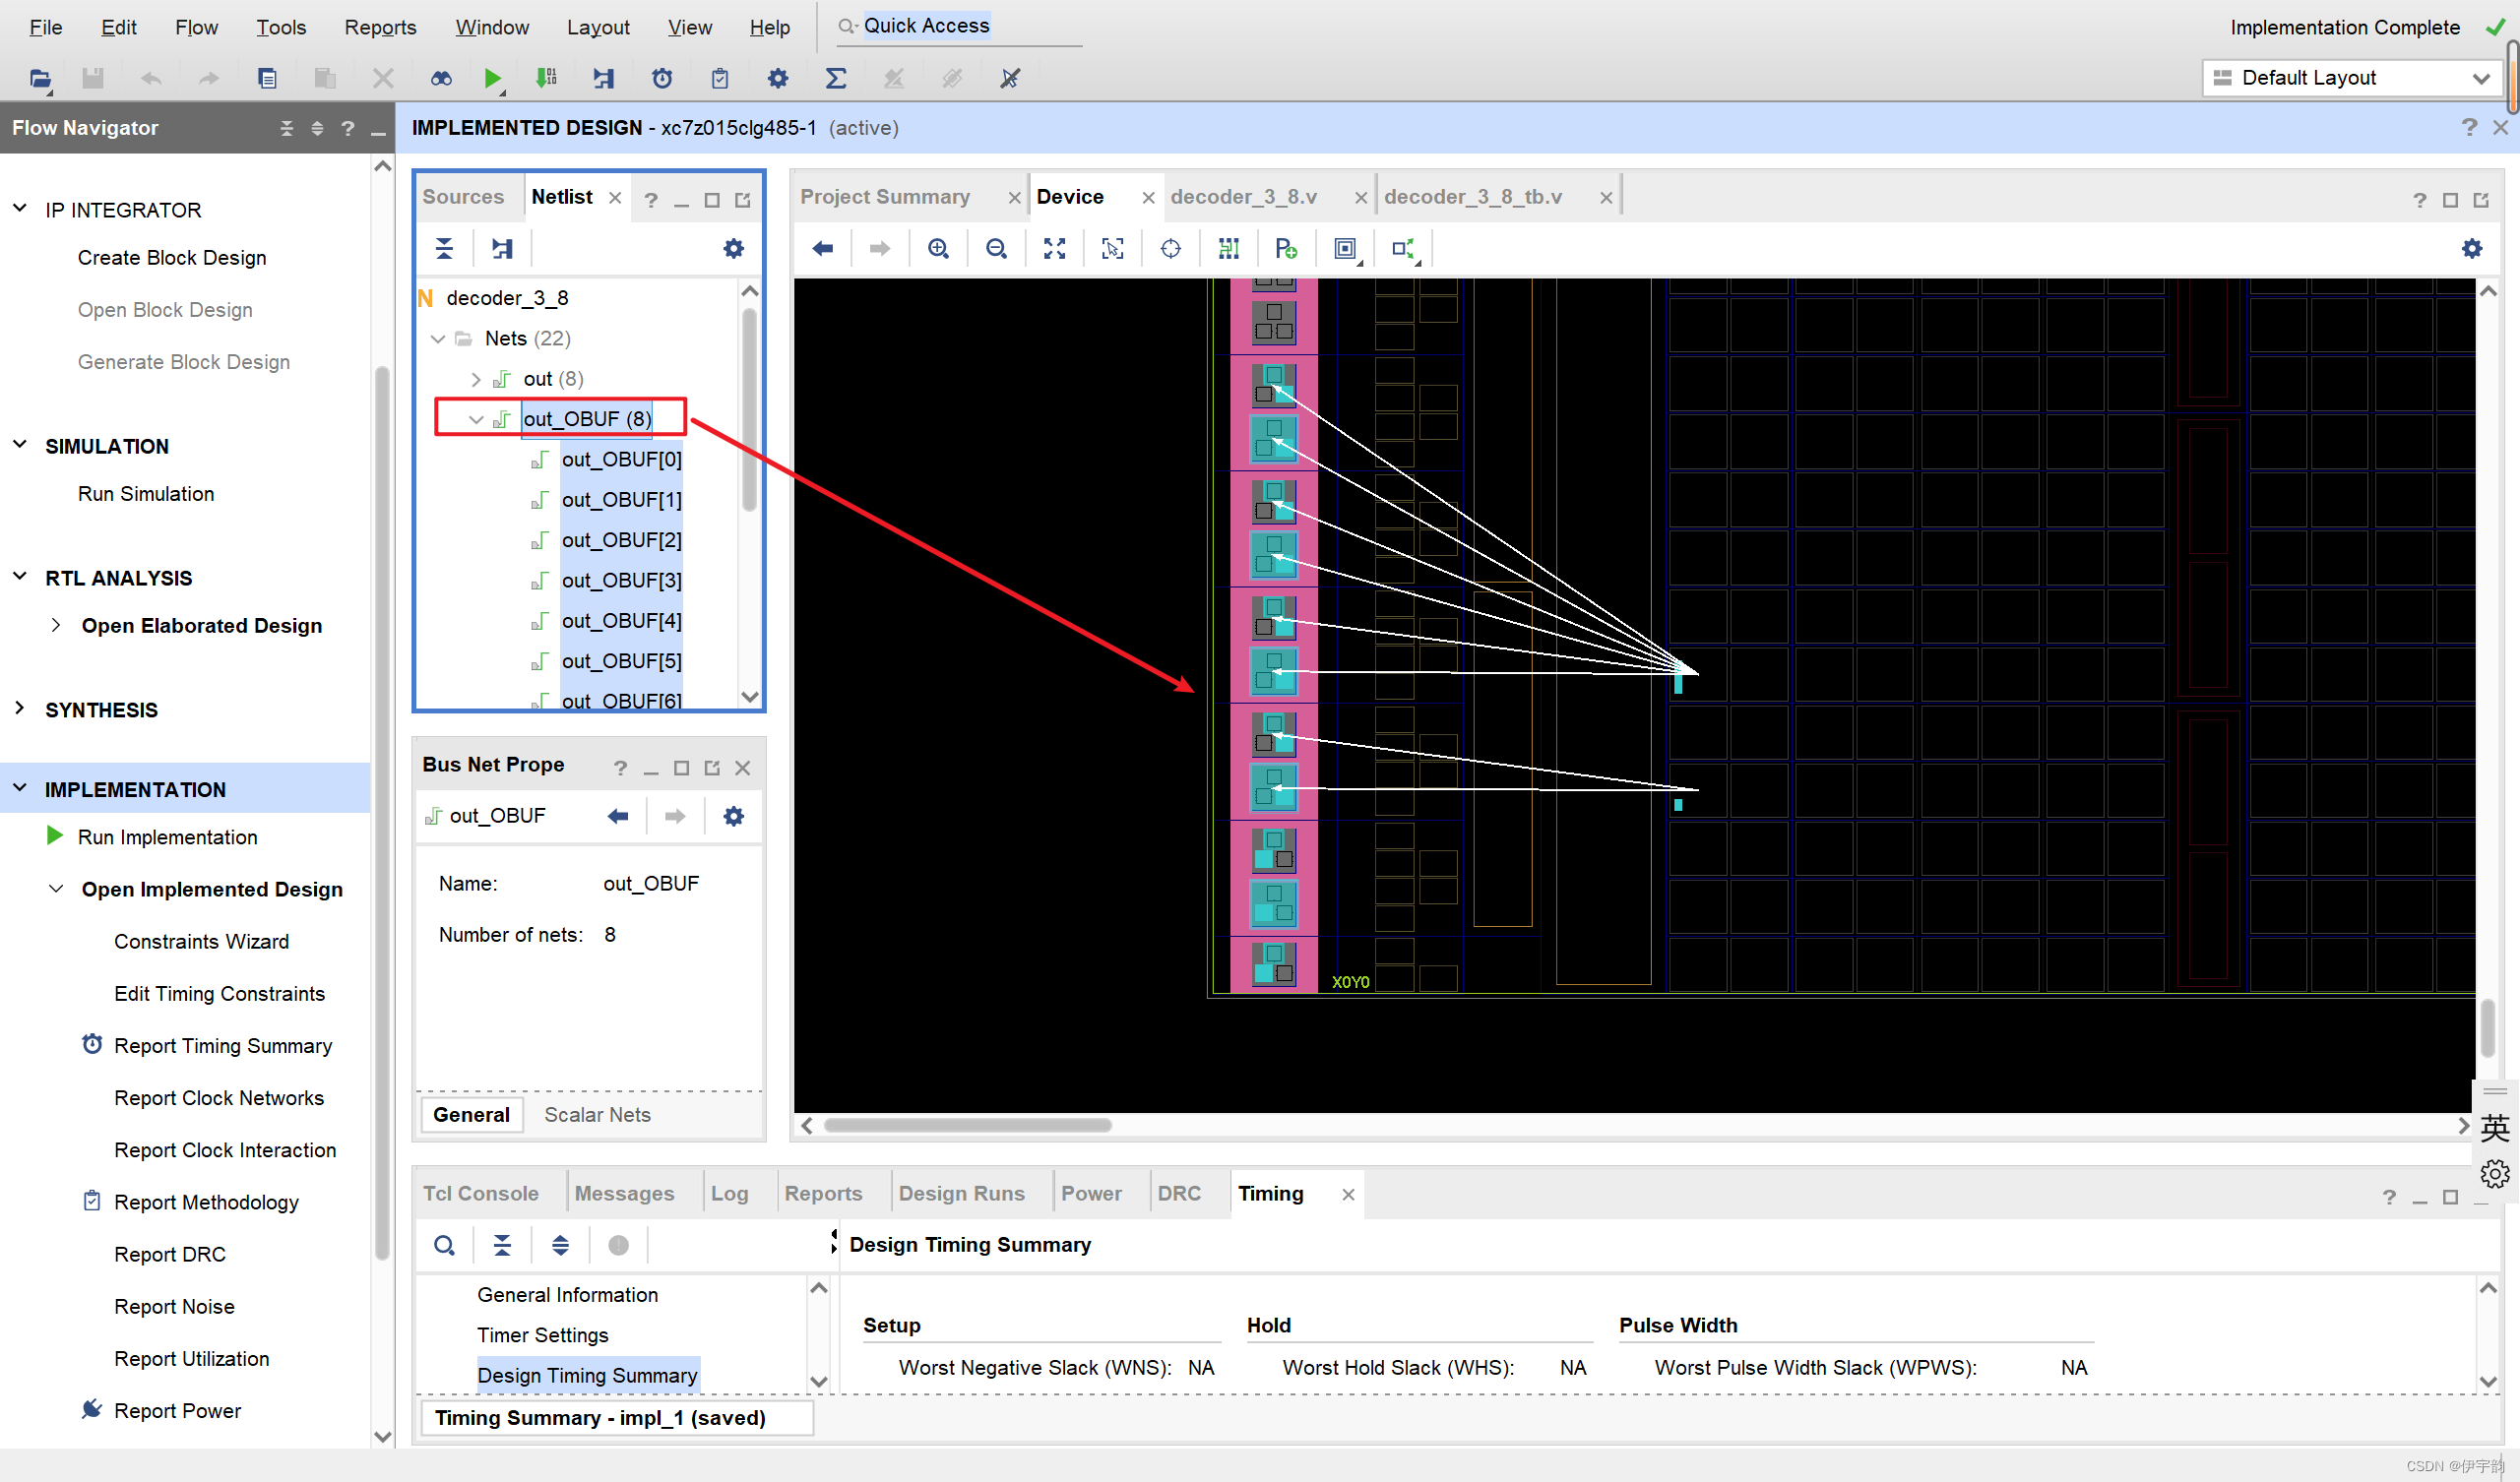This screenshot has height=1482, width=2520.
Task: Collapse the out_OBUF (8) bus tree
Action: [x=476, y=419]
